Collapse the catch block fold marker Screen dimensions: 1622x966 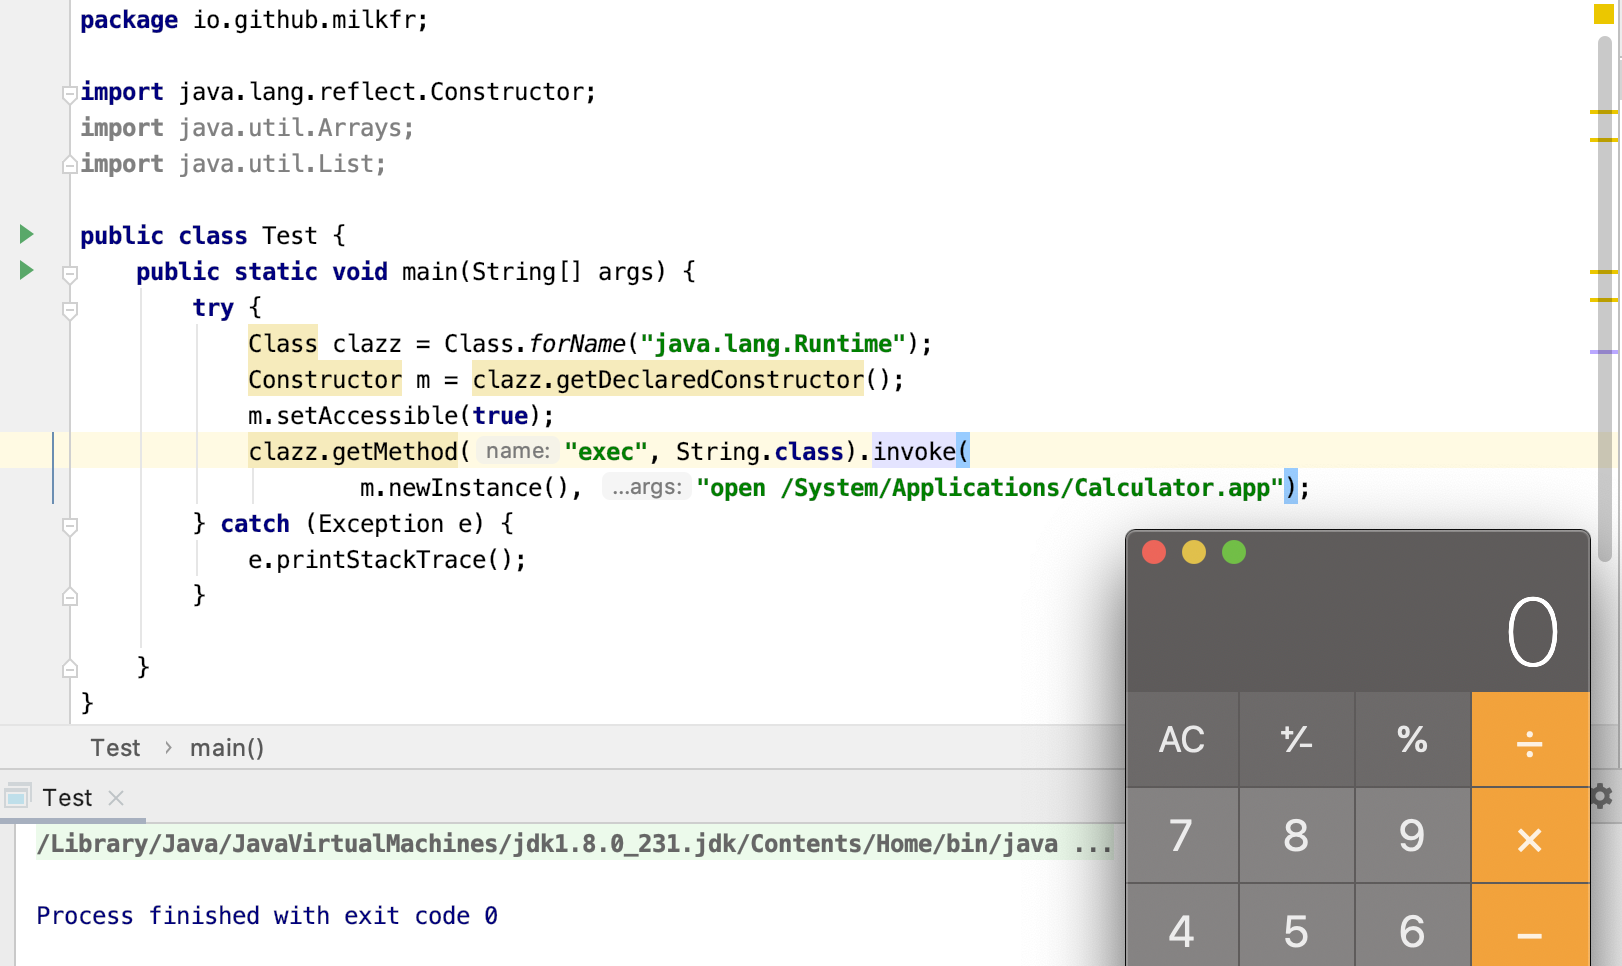click(x=70, y=526)
